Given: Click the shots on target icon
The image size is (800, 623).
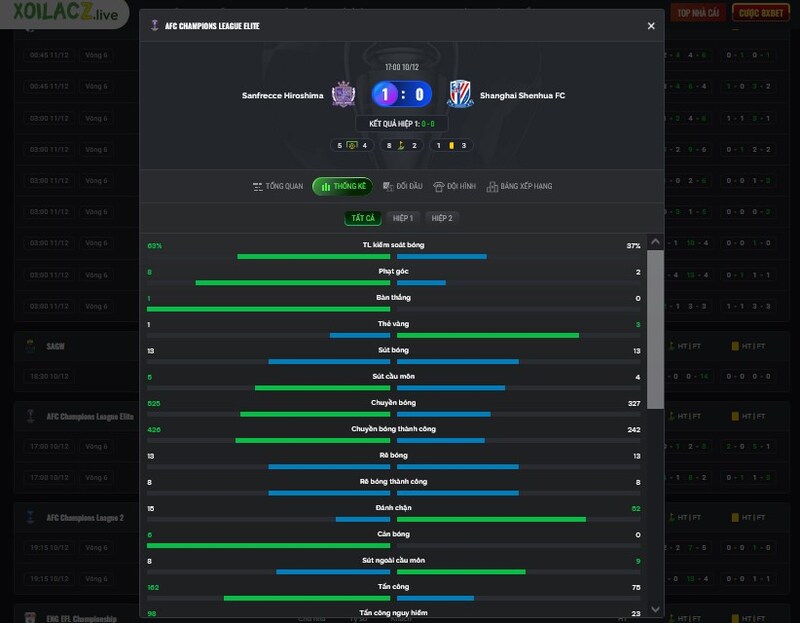Looking at the screenshot, I should click(352, 146).
